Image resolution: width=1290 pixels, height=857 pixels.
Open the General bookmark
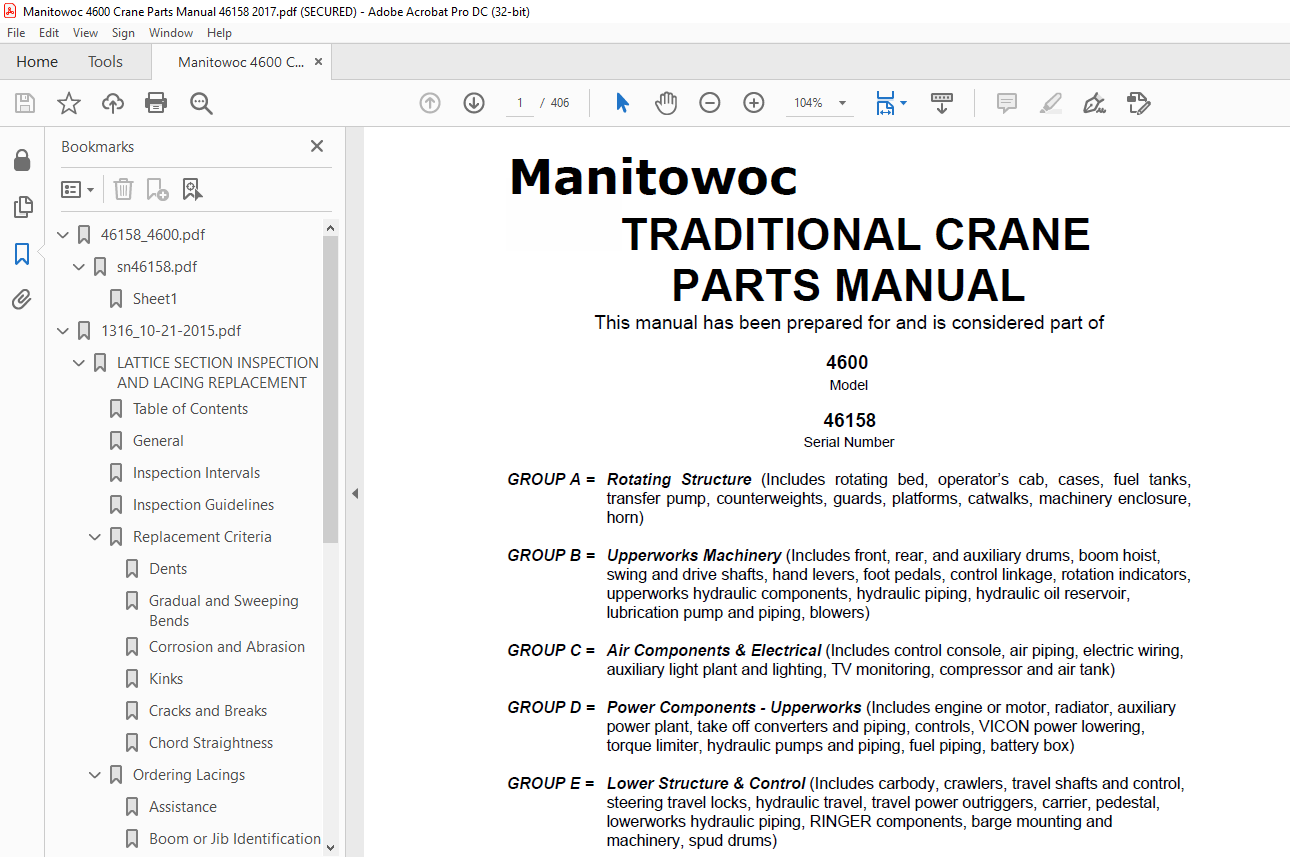[158, 441]
